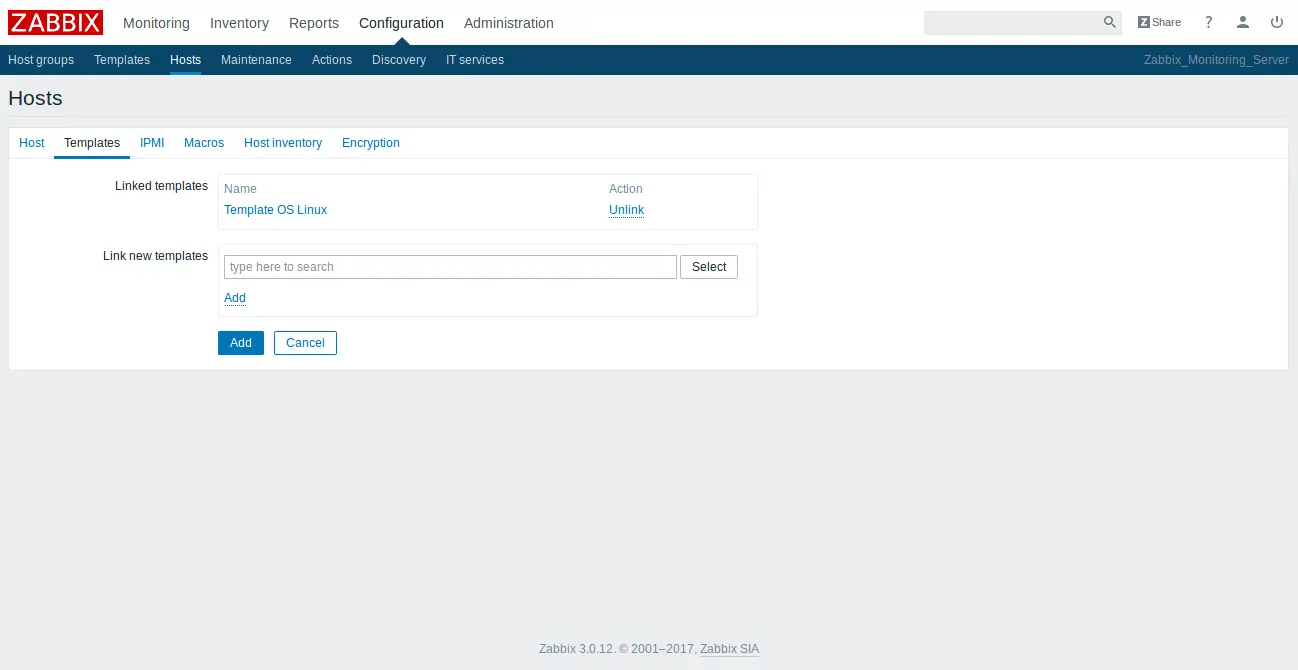This screenshot has width=1298, height=670.
Task: Open the Template OS Linux link
Action: tap(276, 210)
